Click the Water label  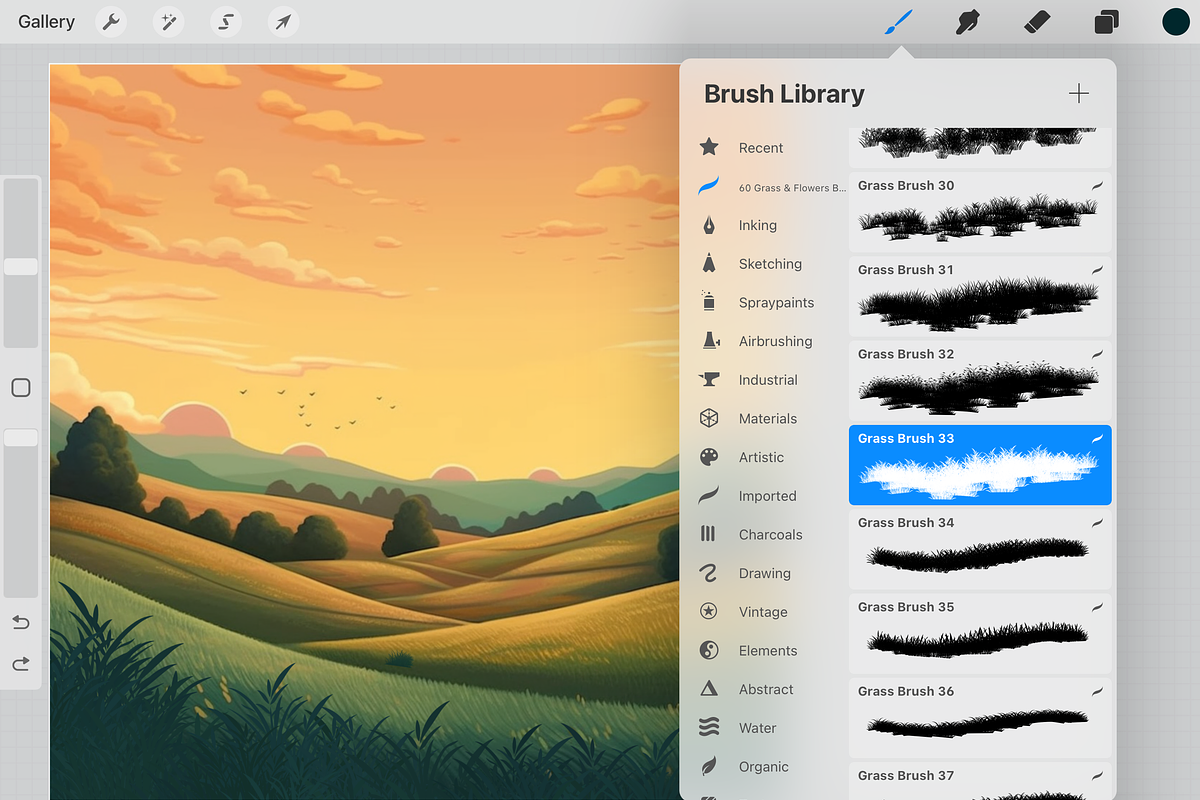tap(758, 728)
